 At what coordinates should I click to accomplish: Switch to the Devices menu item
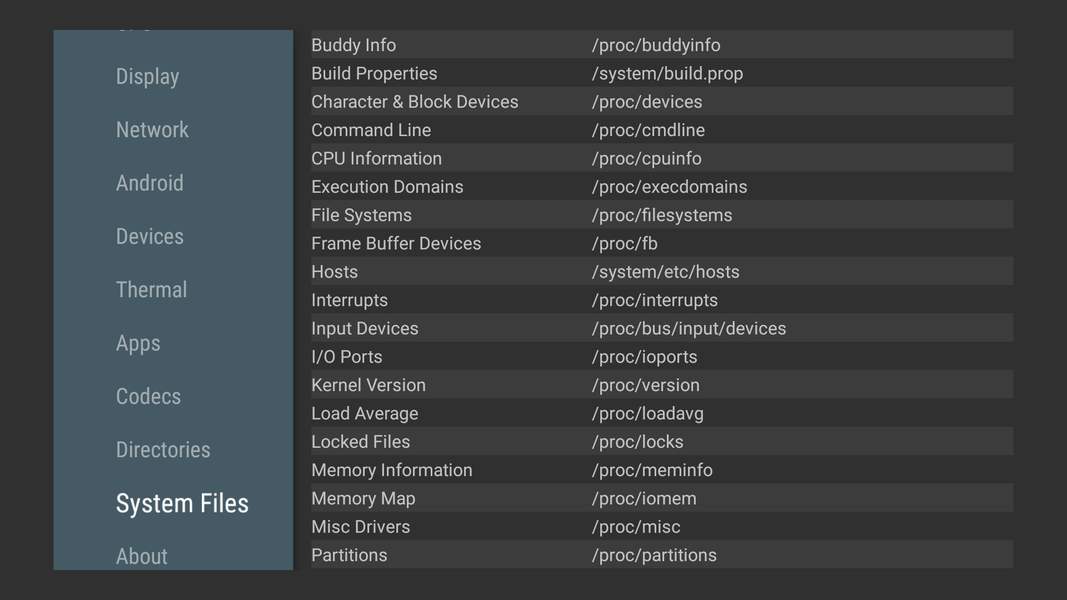point(150,237)
